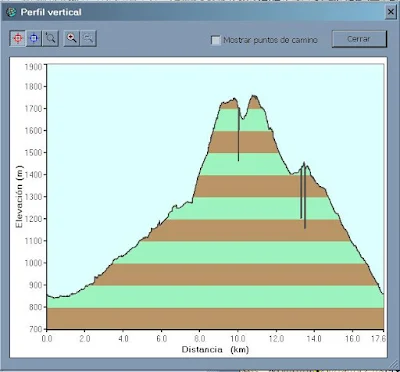Screen dimensions: 400x372
Task: Zoom in on the vertical profile
Action: click(72, 38)
